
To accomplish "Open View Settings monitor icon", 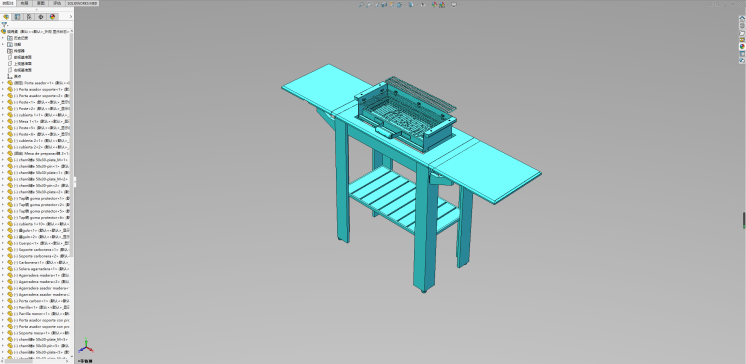I will coord(454,5).
